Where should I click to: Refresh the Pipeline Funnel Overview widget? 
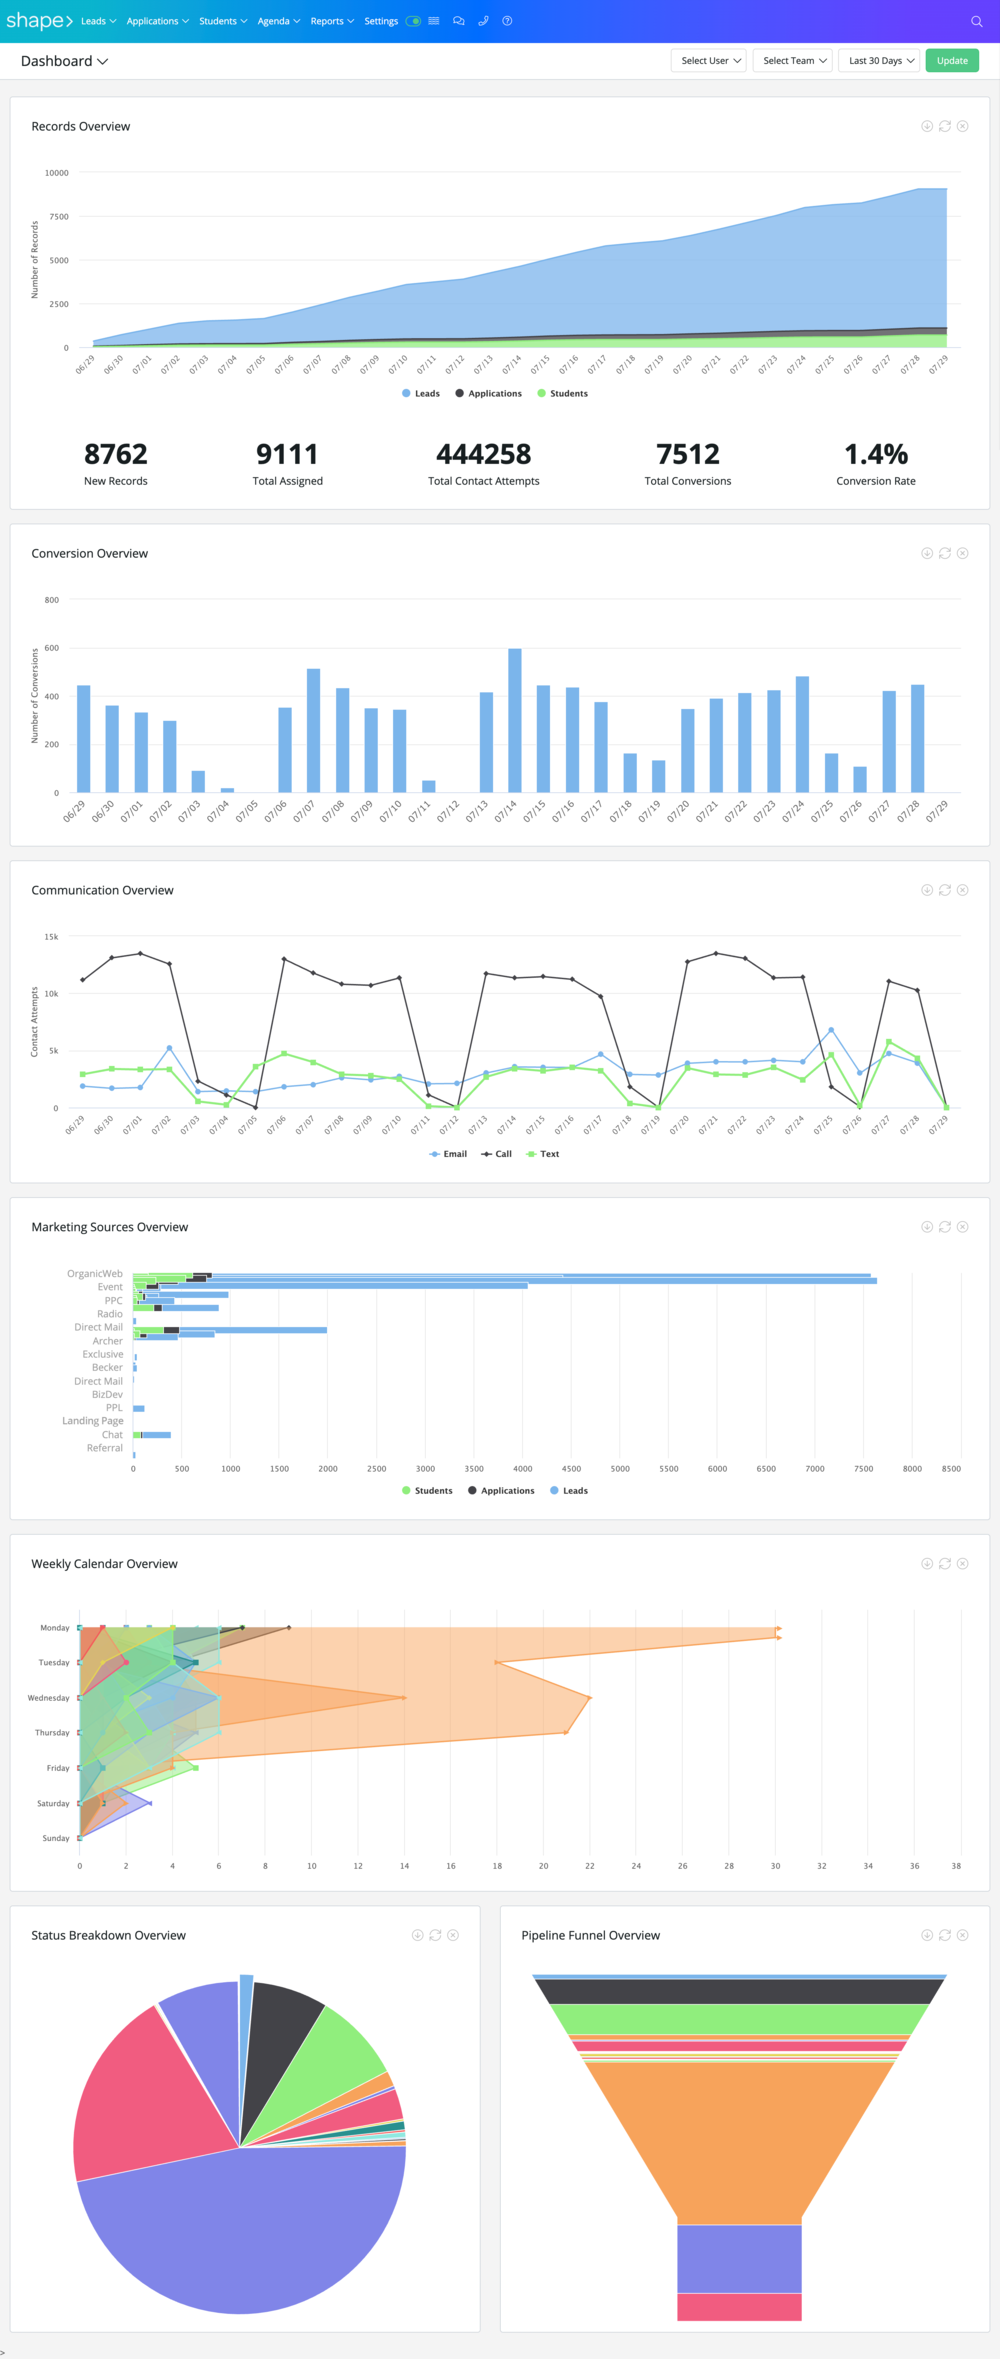coord(945,1935)
